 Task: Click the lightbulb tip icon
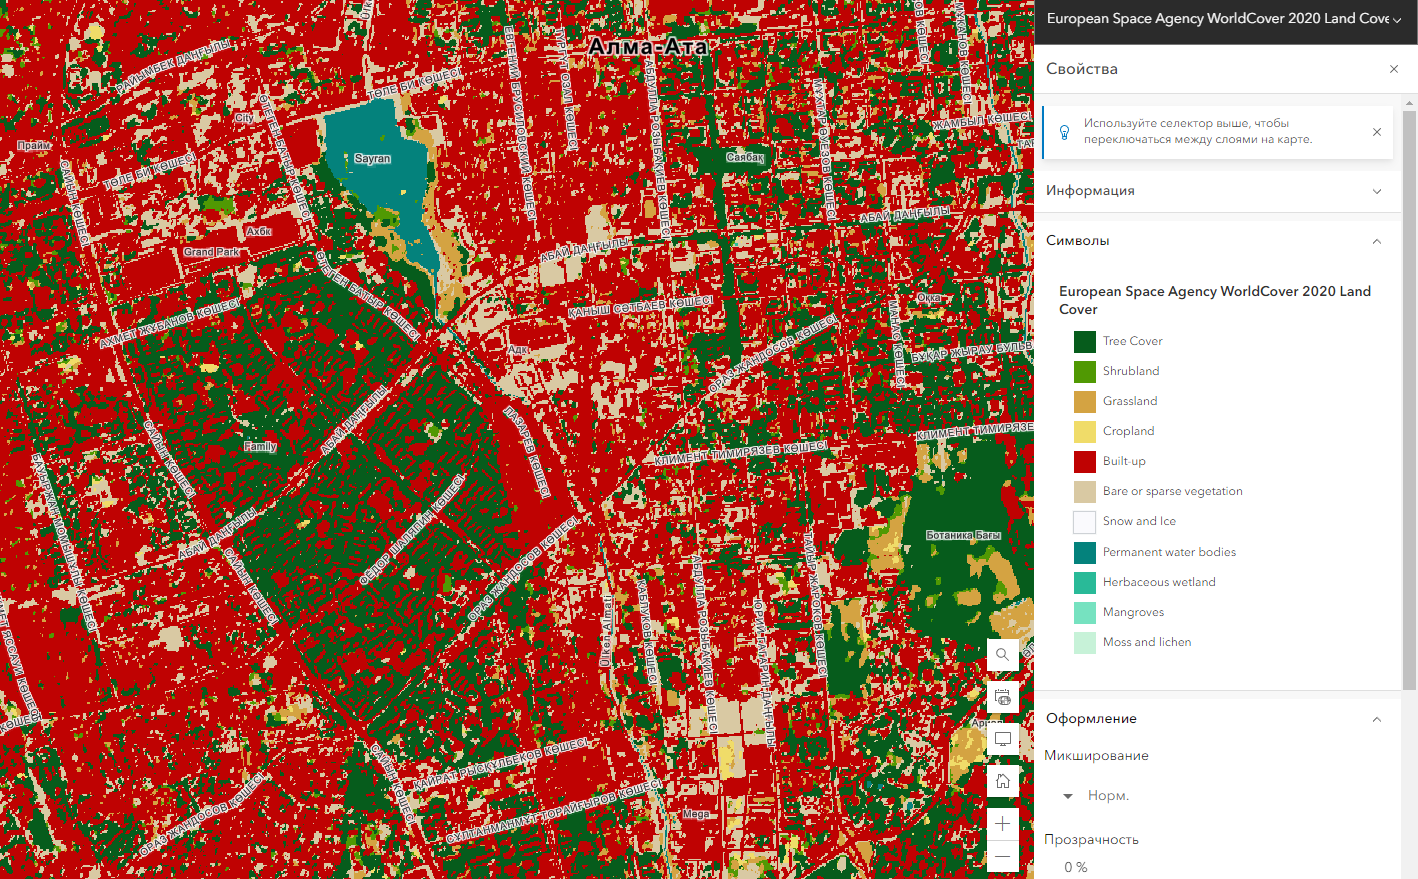(1064, 132)
